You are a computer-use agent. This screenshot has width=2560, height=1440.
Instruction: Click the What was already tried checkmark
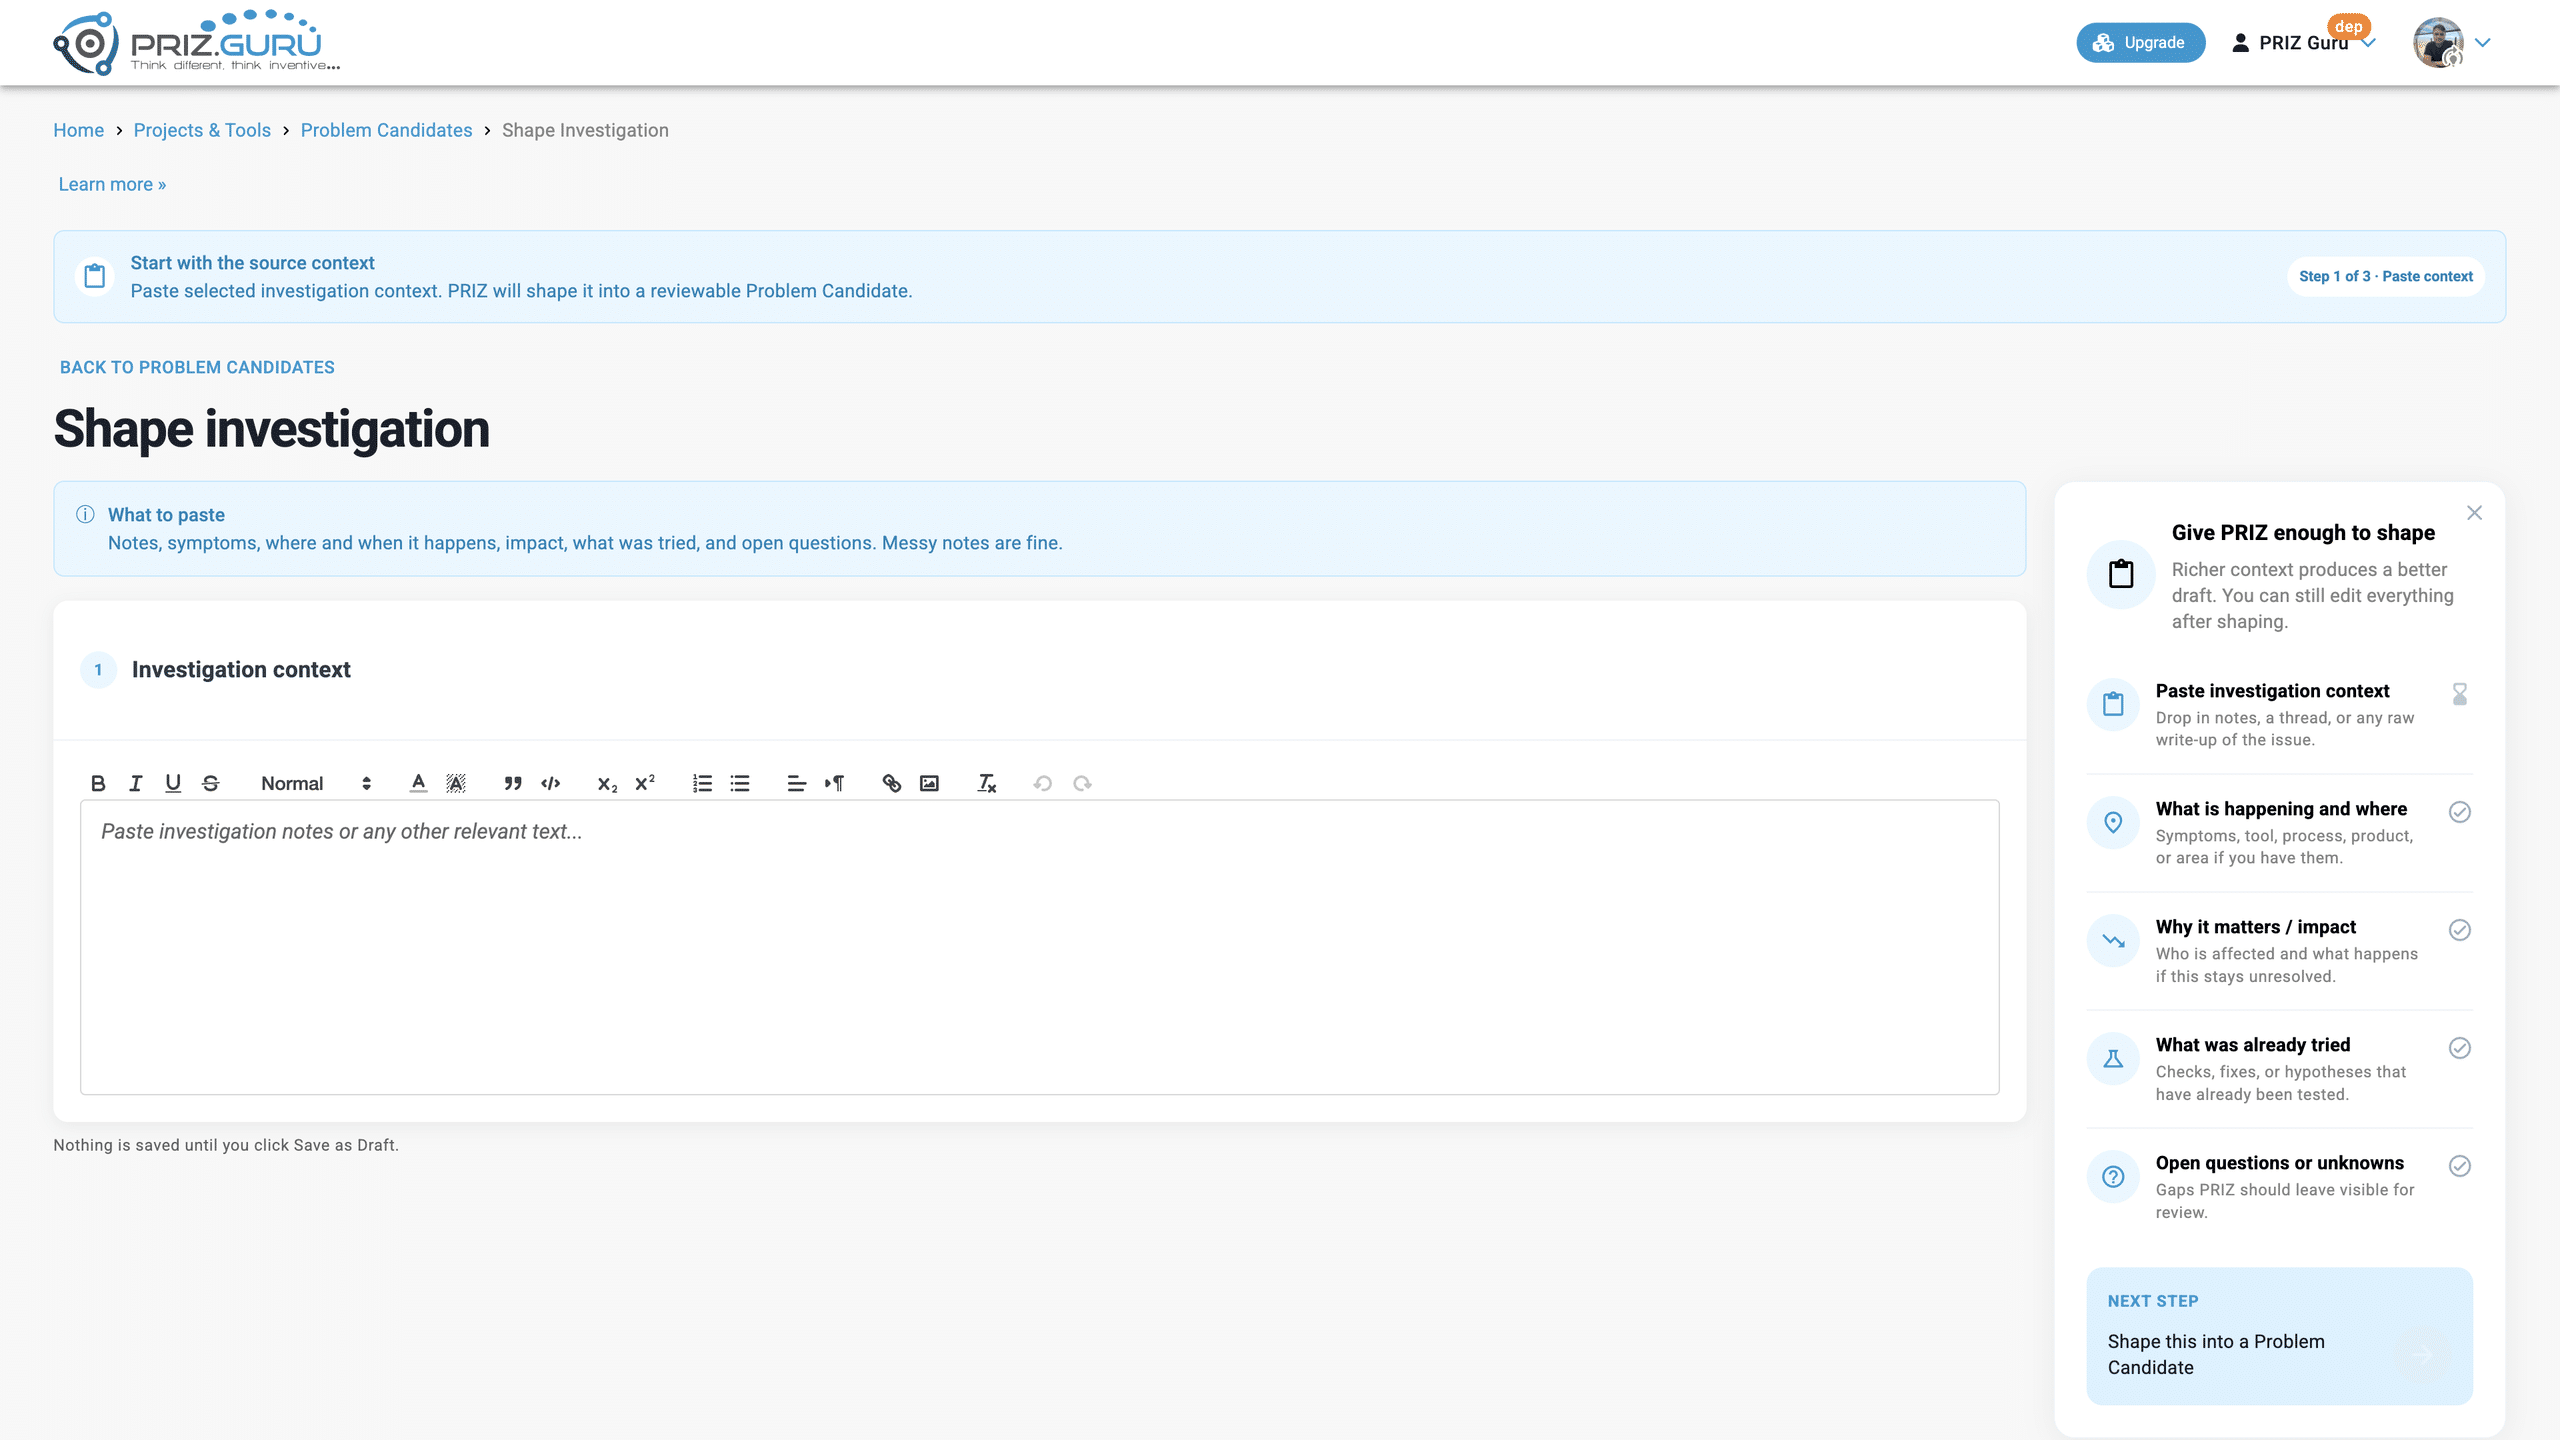(x=2460, y=1048)
